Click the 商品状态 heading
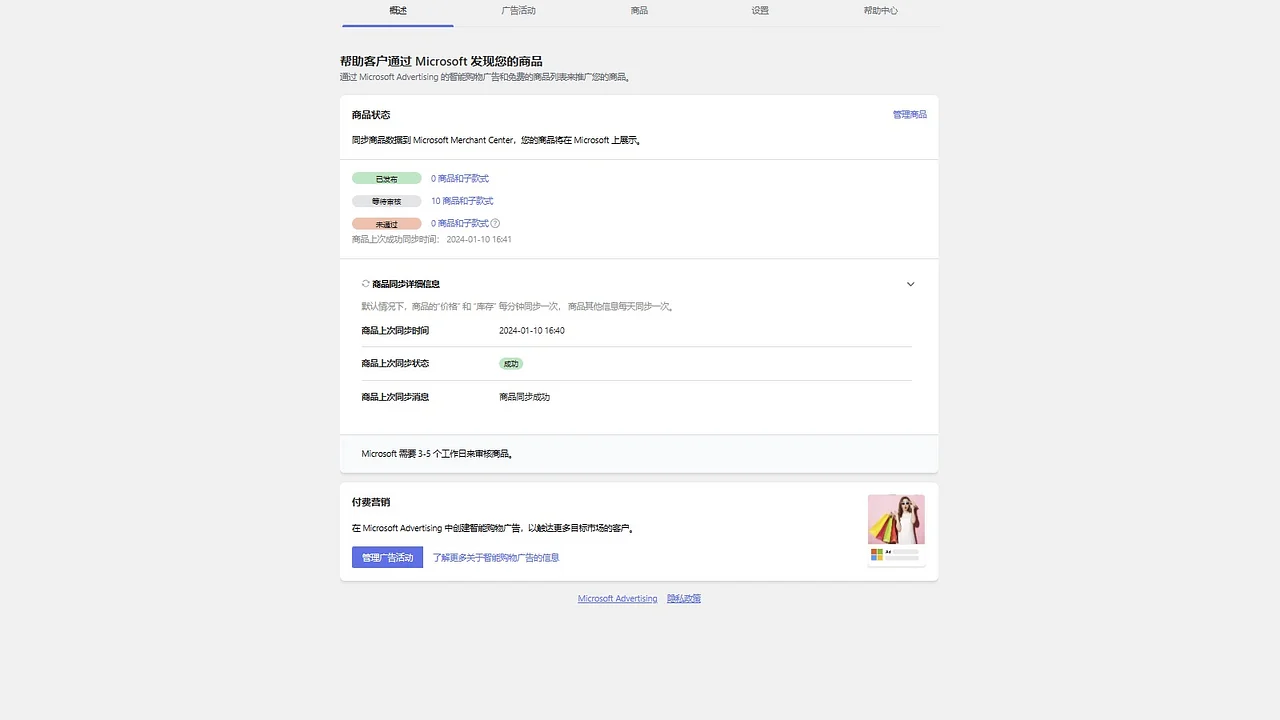 371,115
